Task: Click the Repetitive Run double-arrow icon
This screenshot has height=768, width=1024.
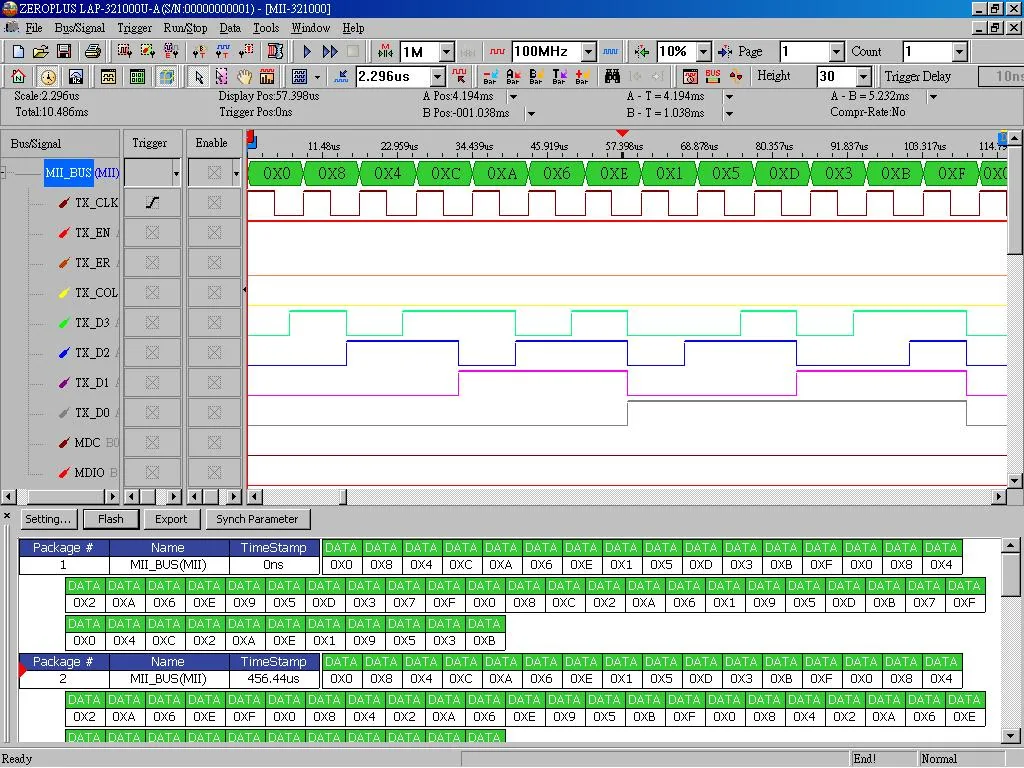Action: coord(330,51)
